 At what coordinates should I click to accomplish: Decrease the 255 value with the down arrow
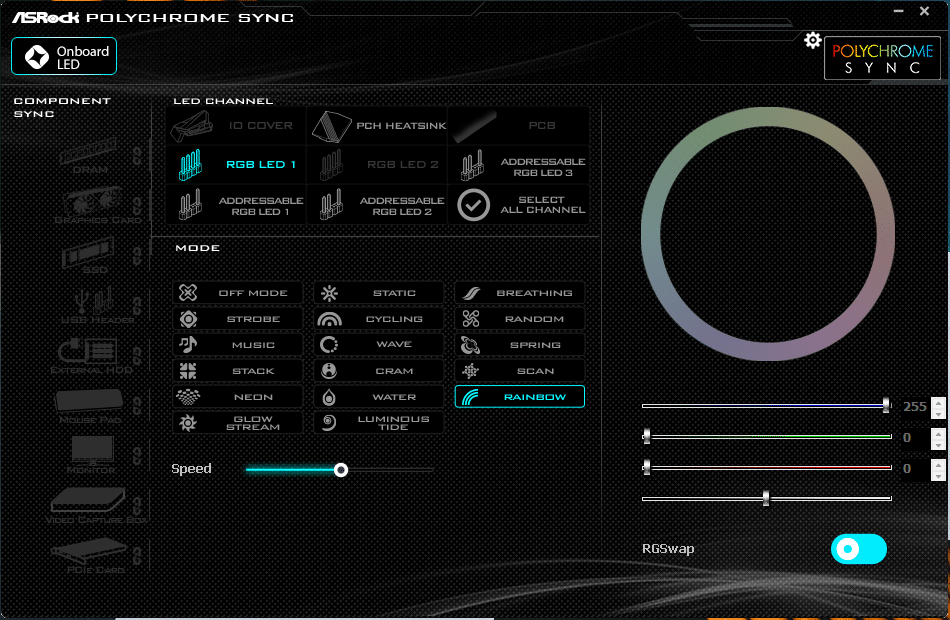pos(938,413)
